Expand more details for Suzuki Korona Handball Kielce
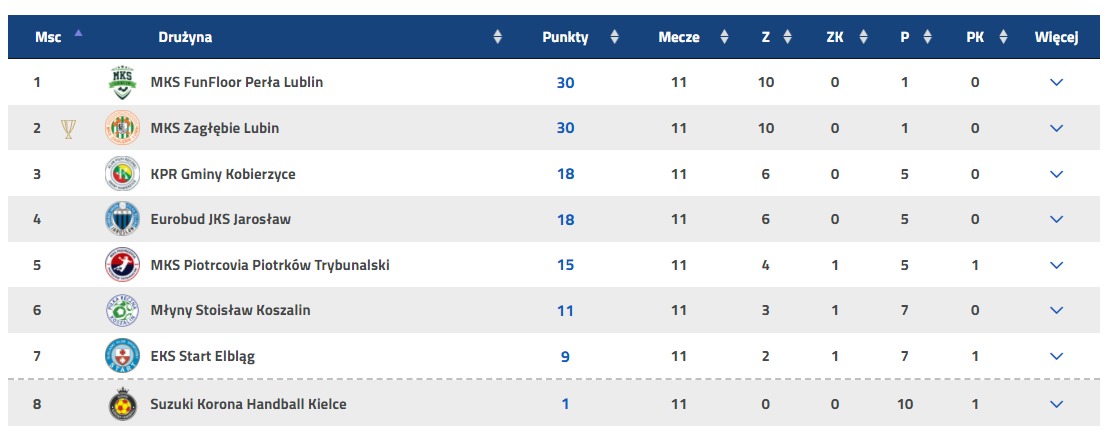1112x434 pixels. (x=1057, y=404)
